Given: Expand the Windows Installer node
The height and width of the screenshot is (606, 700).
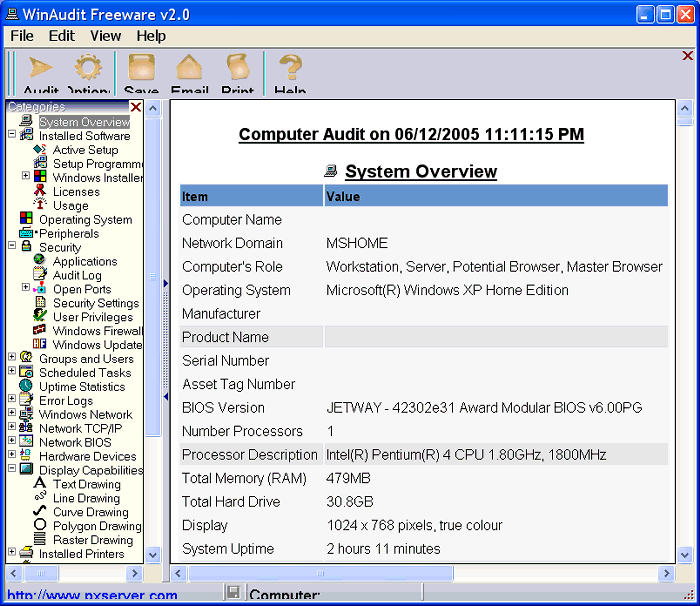Looking at the screenshot, I should [x=26, y=176].
